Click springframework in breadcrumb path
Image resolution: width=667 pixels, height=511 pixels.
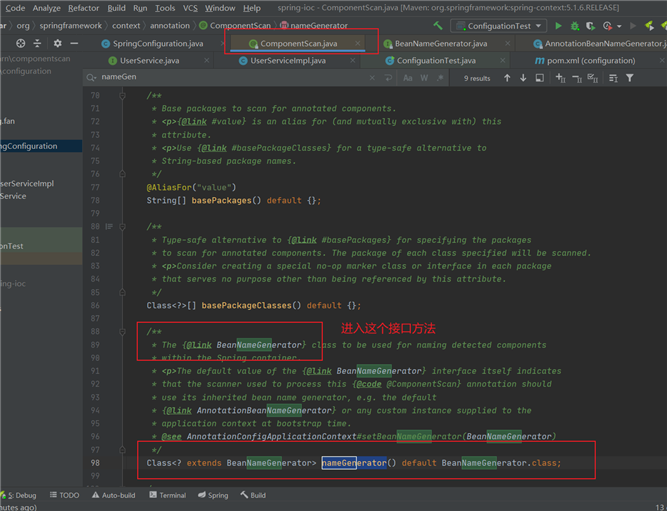click(71, 26)
